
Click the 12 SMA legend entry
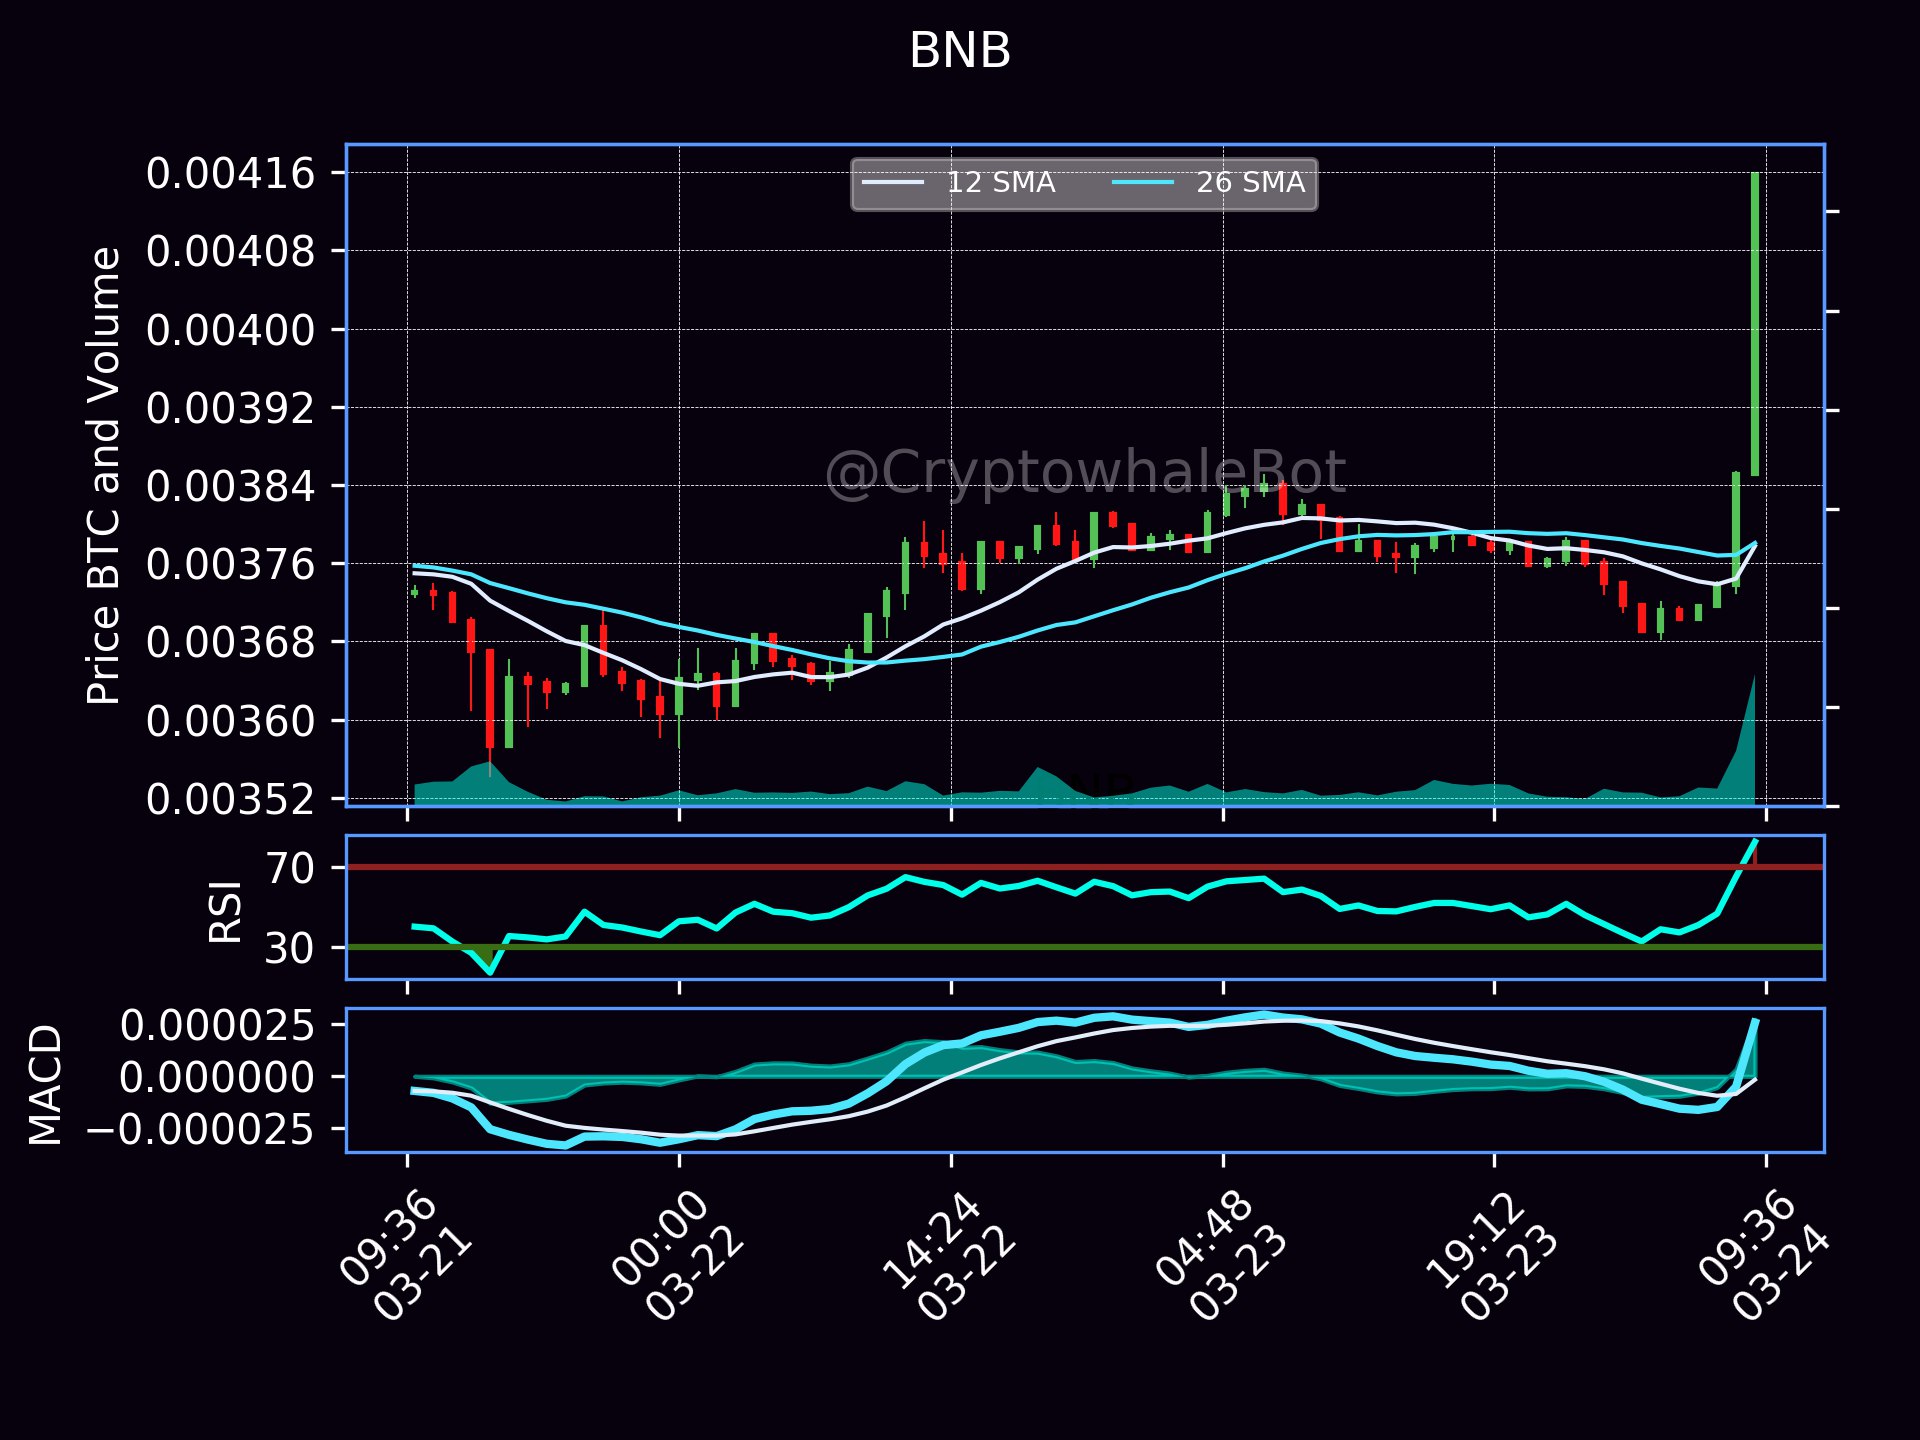click(x=959, y=183)
